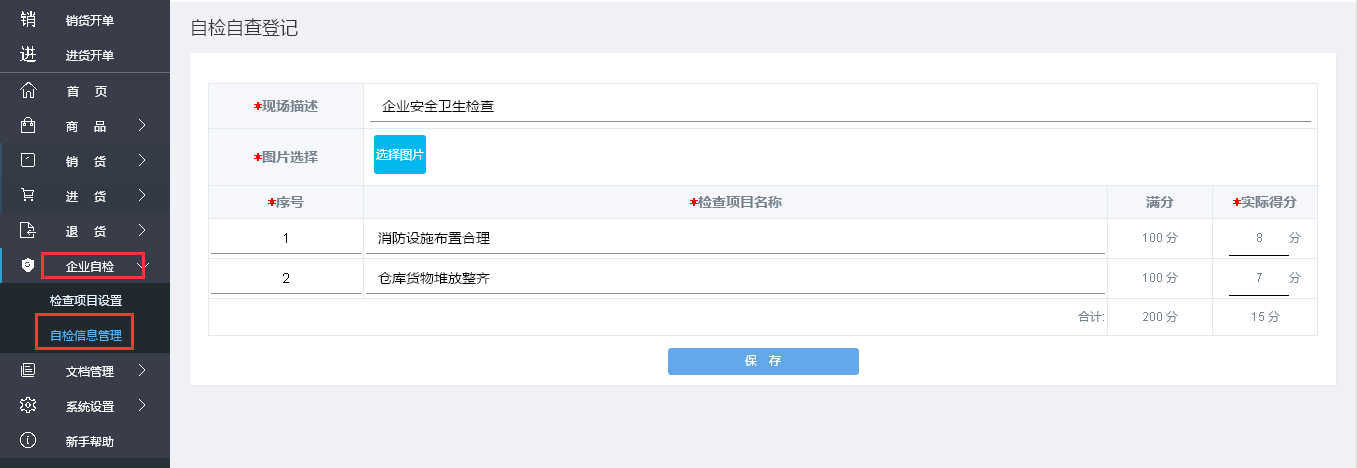Screen dimensions: 1357x468
Task: Select 自检信息管理 in the sidebar
Action: point(86,336)
